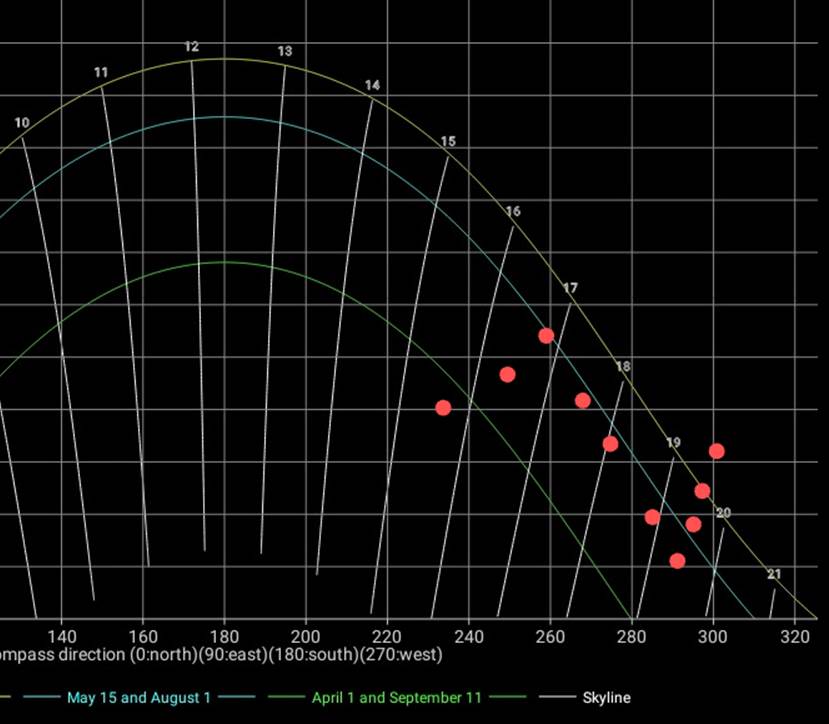Select the 240 compass axis label
The width and height of the screenshot is (829, 724).
(468, 636)
